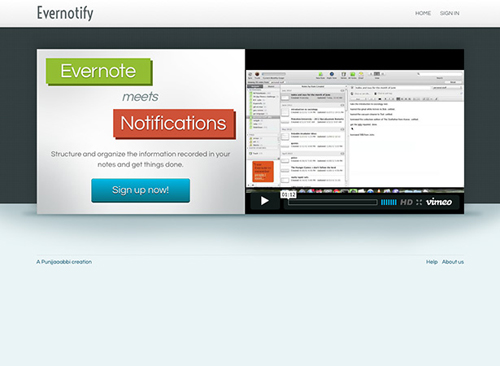Follow the A Punjaabbi creation link
The image size is (500, 366).
(x=64, y=262)
